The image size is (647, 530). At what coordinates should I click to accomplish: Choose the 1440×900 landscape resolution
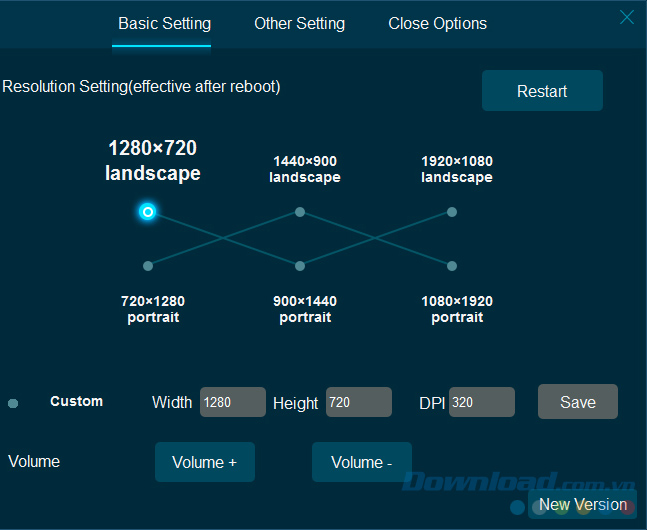[x=300, y=211]
